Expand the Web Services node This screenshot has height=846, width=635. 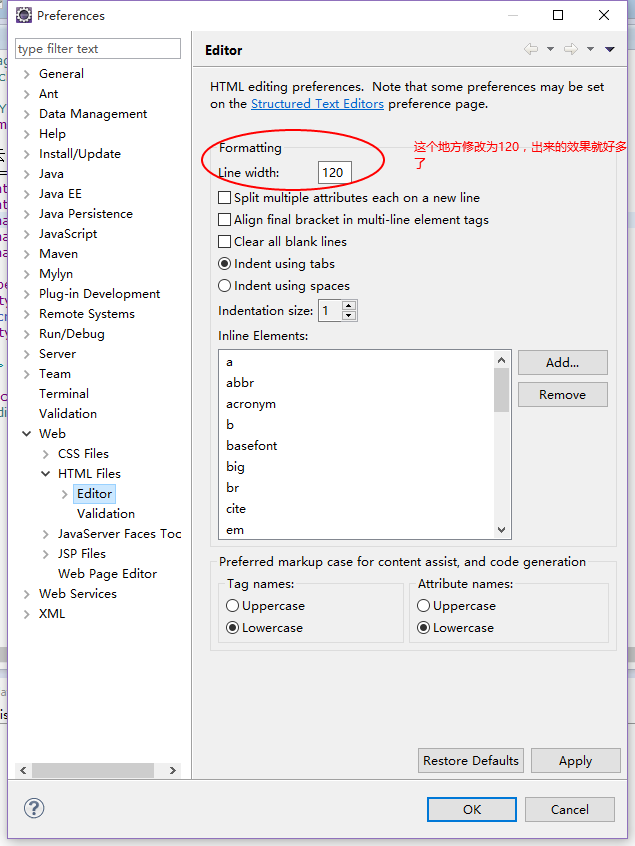click(x=26, y=593)
